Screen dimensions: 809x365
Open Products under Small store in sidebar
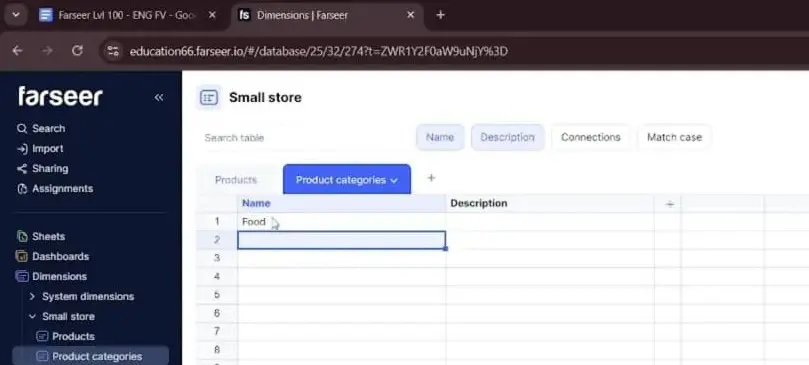[x=66, y=337]
